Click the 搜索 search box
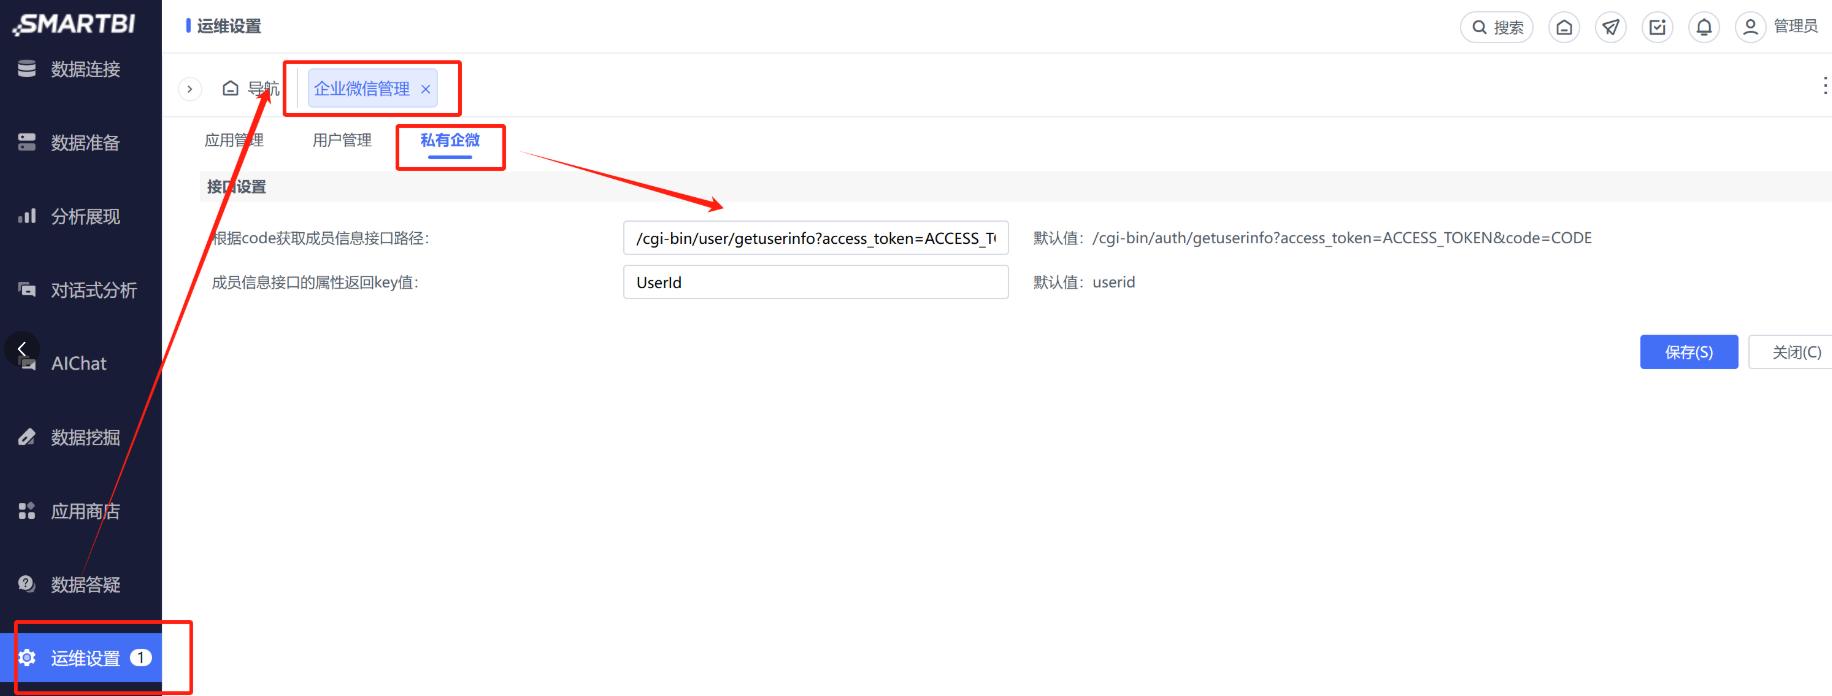The height and width of the screenshot is (696, 1832). tap(1497, 27)
